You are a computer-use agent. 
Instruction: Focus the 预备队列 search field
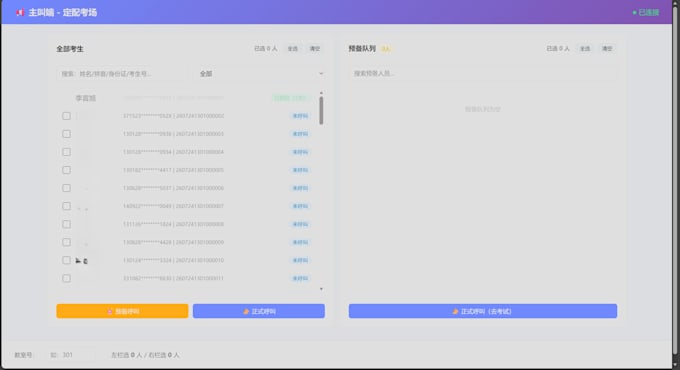[483, 73]
